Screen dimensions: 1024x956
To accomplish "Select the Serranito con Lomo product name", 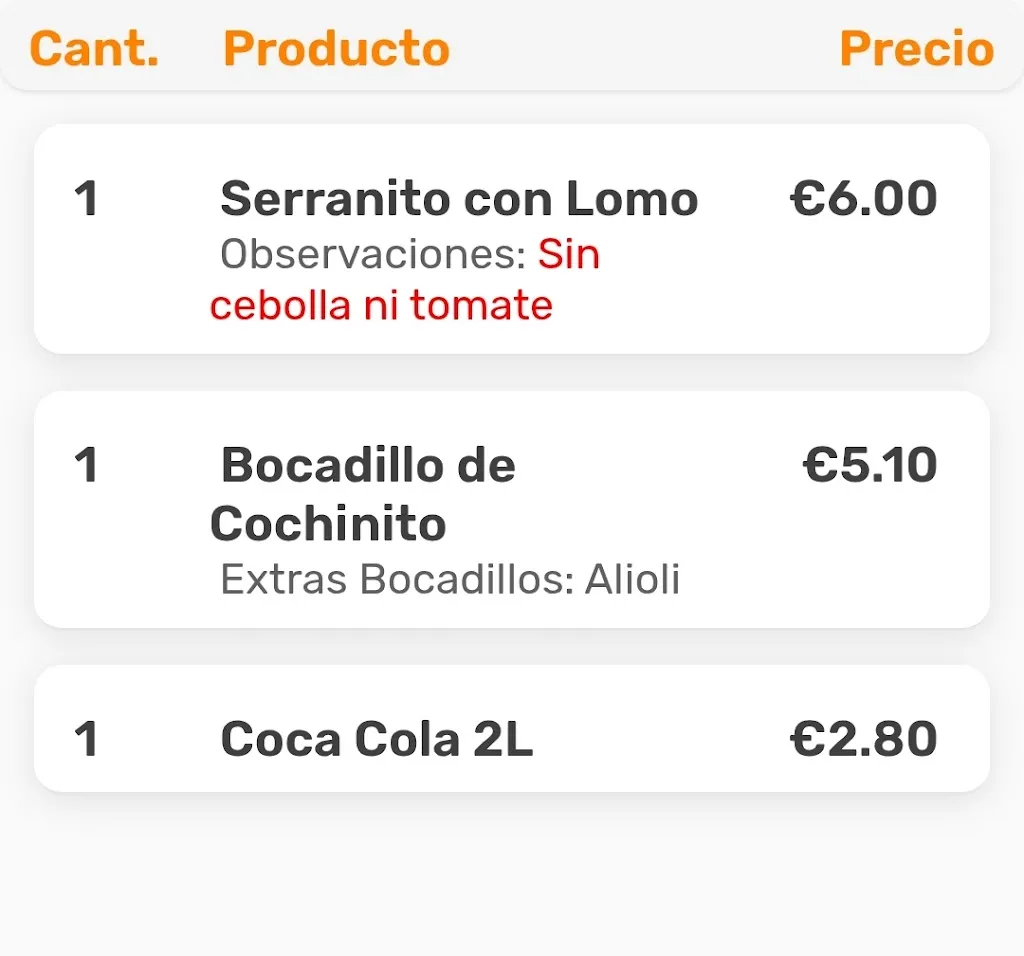I will pyautogui.click(x=458, y=199).
